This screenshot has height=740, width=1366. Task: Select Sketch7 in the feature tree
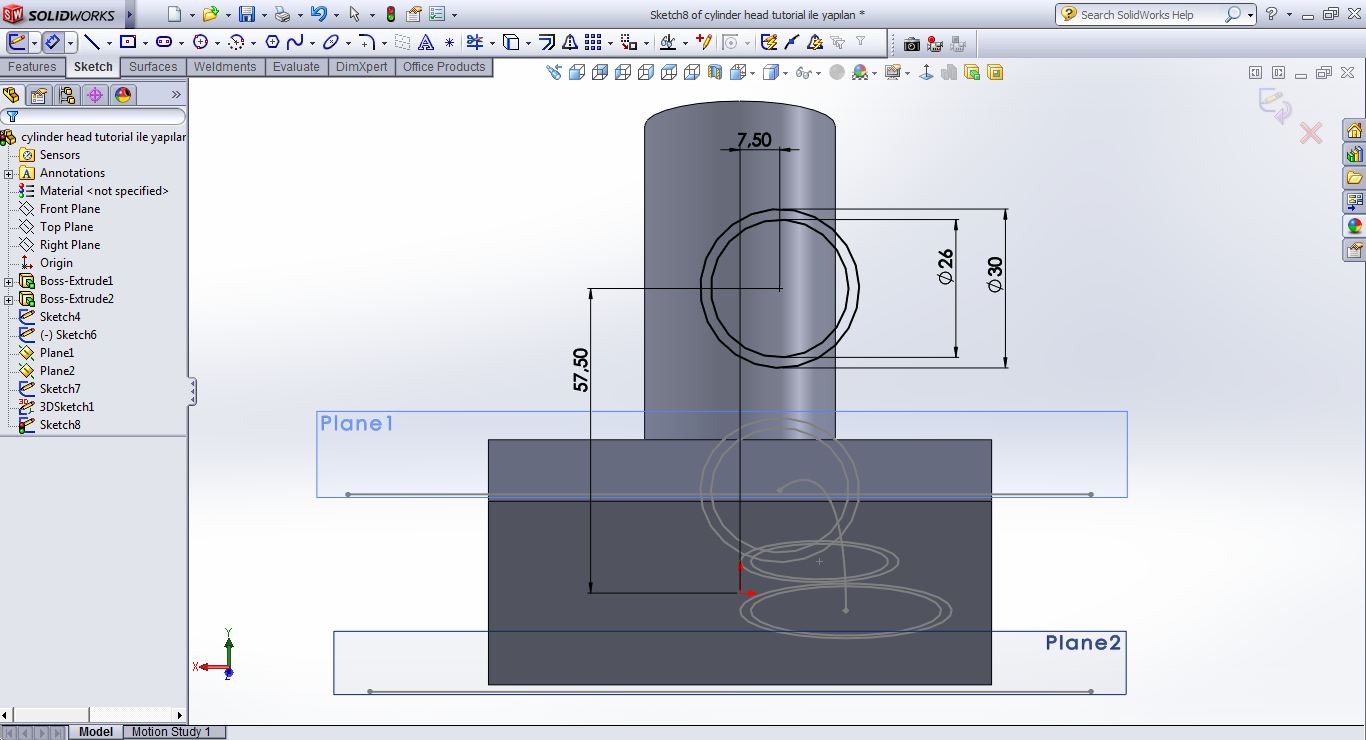60,389
